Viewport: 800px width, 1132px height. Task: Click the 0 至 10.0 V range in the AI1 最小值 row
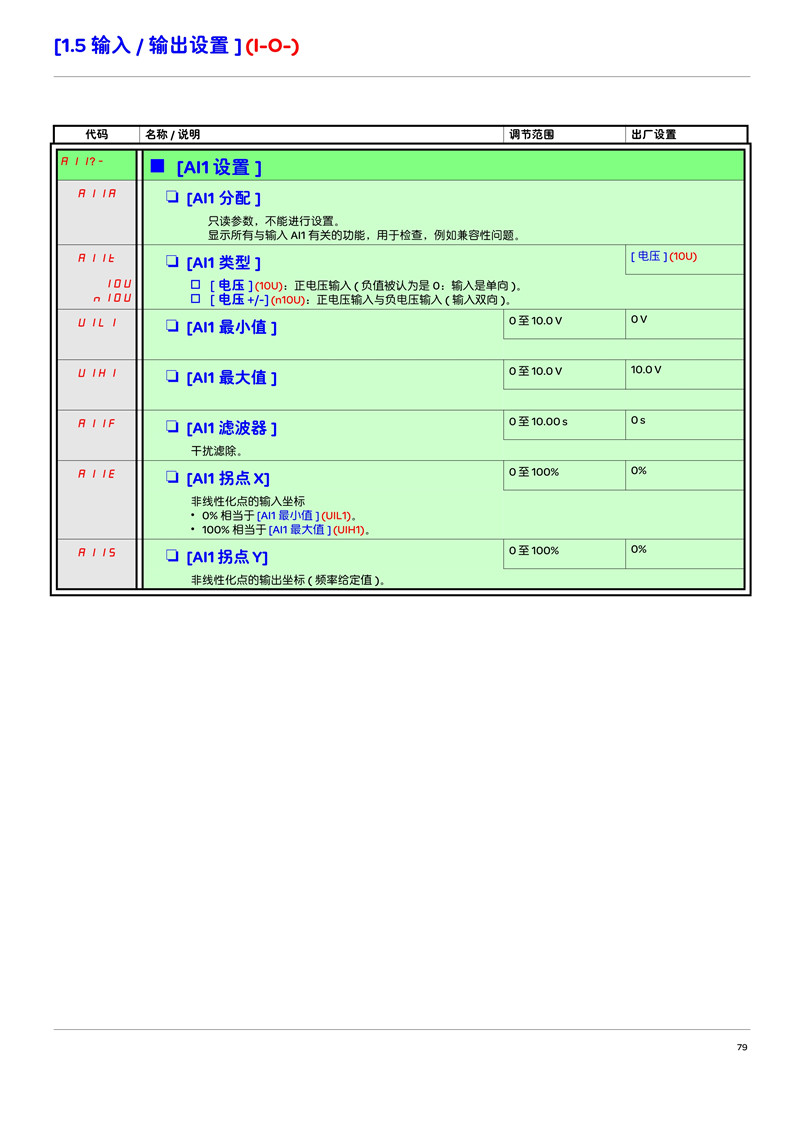pyautogui.click(x=535, y=321)
